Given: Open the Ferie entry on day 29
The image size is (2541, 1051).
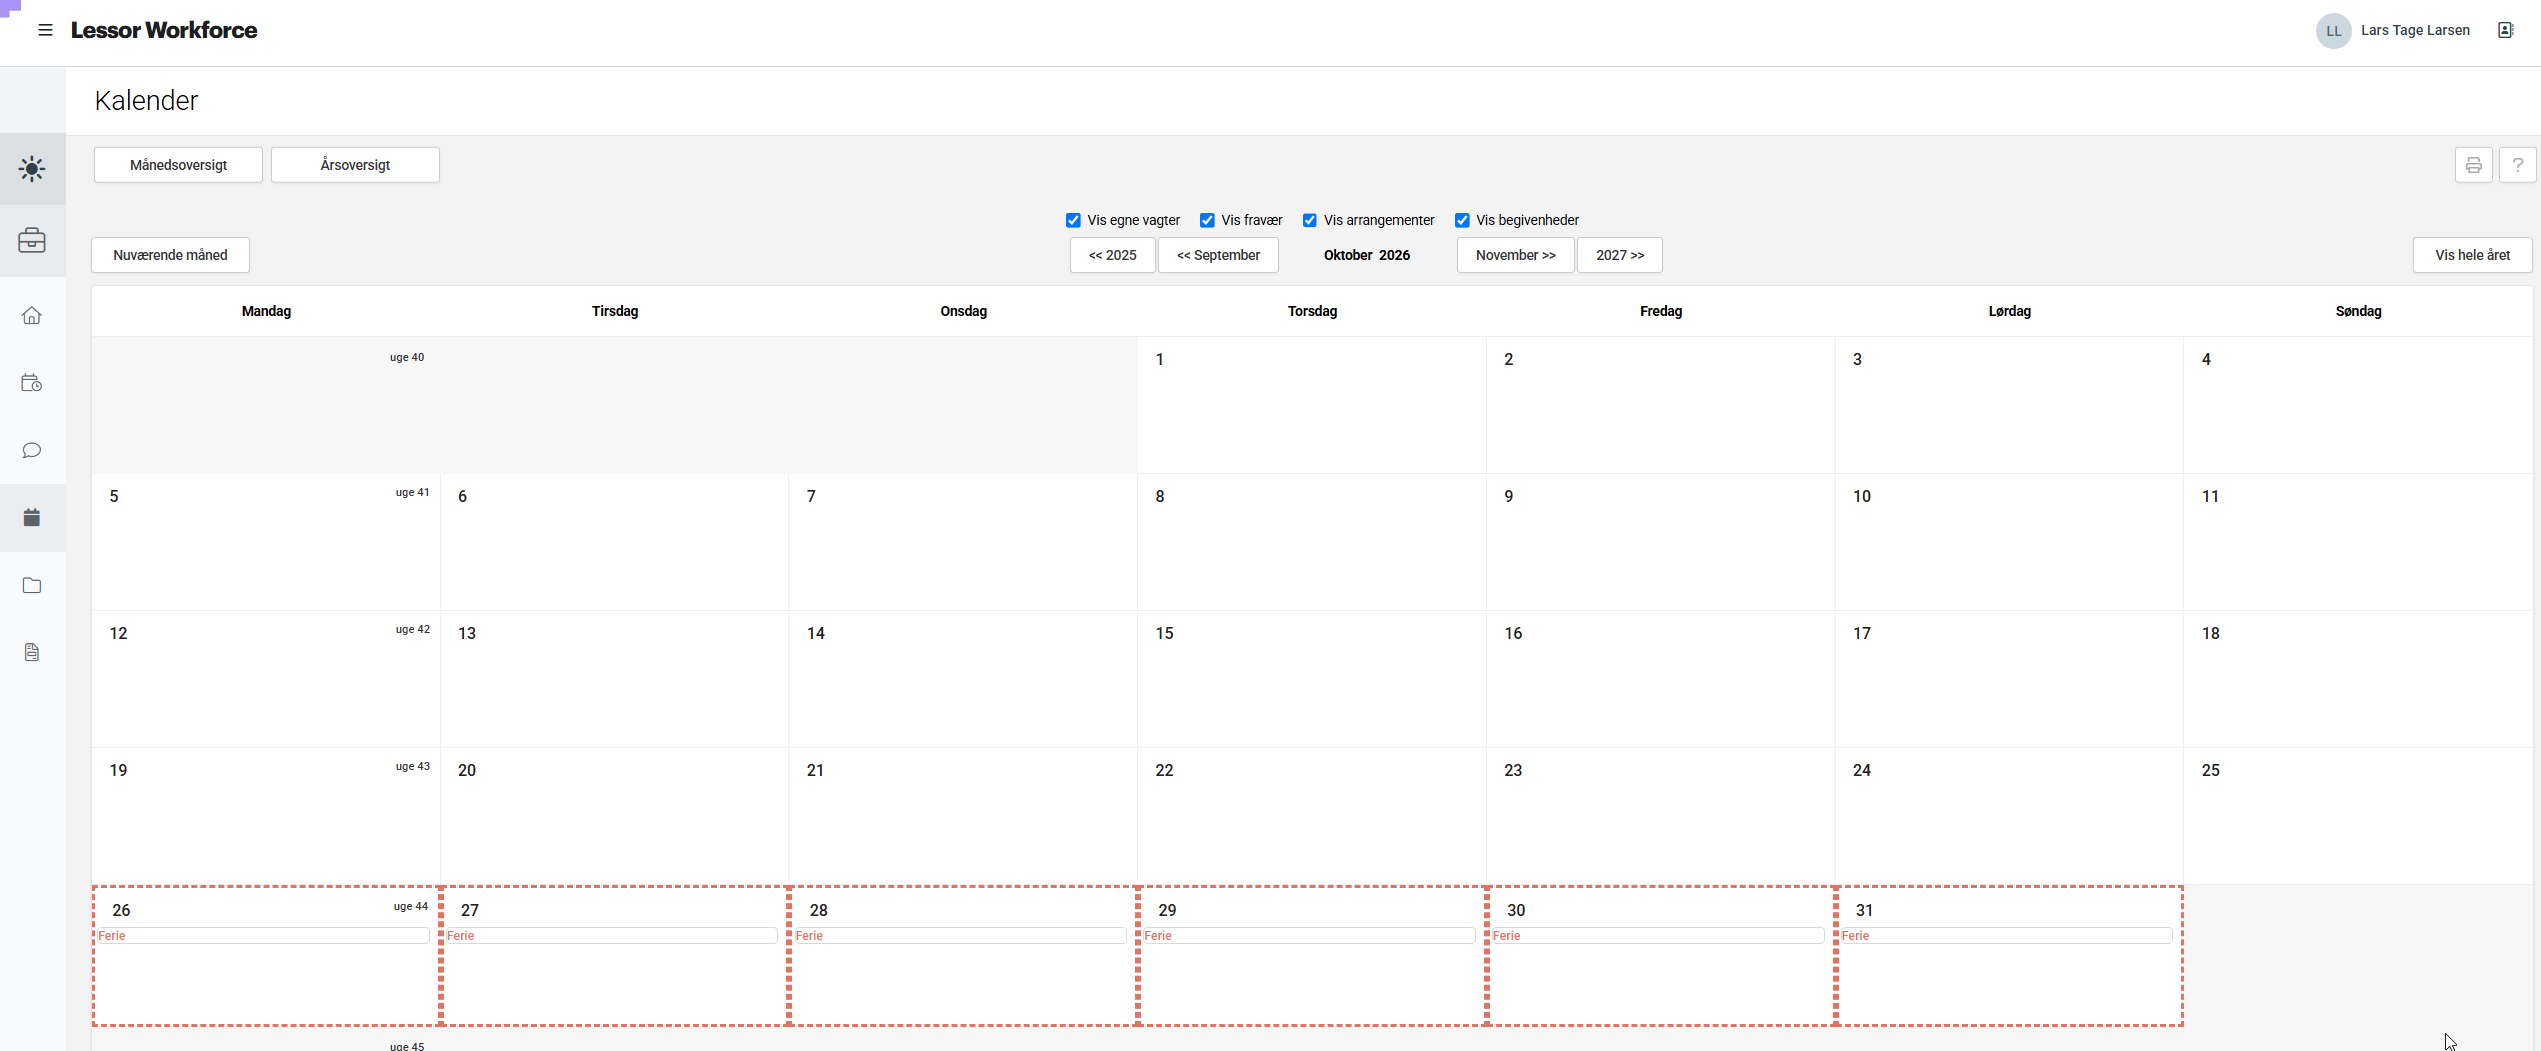Looking at the screenshot, I should (1309, 936).
